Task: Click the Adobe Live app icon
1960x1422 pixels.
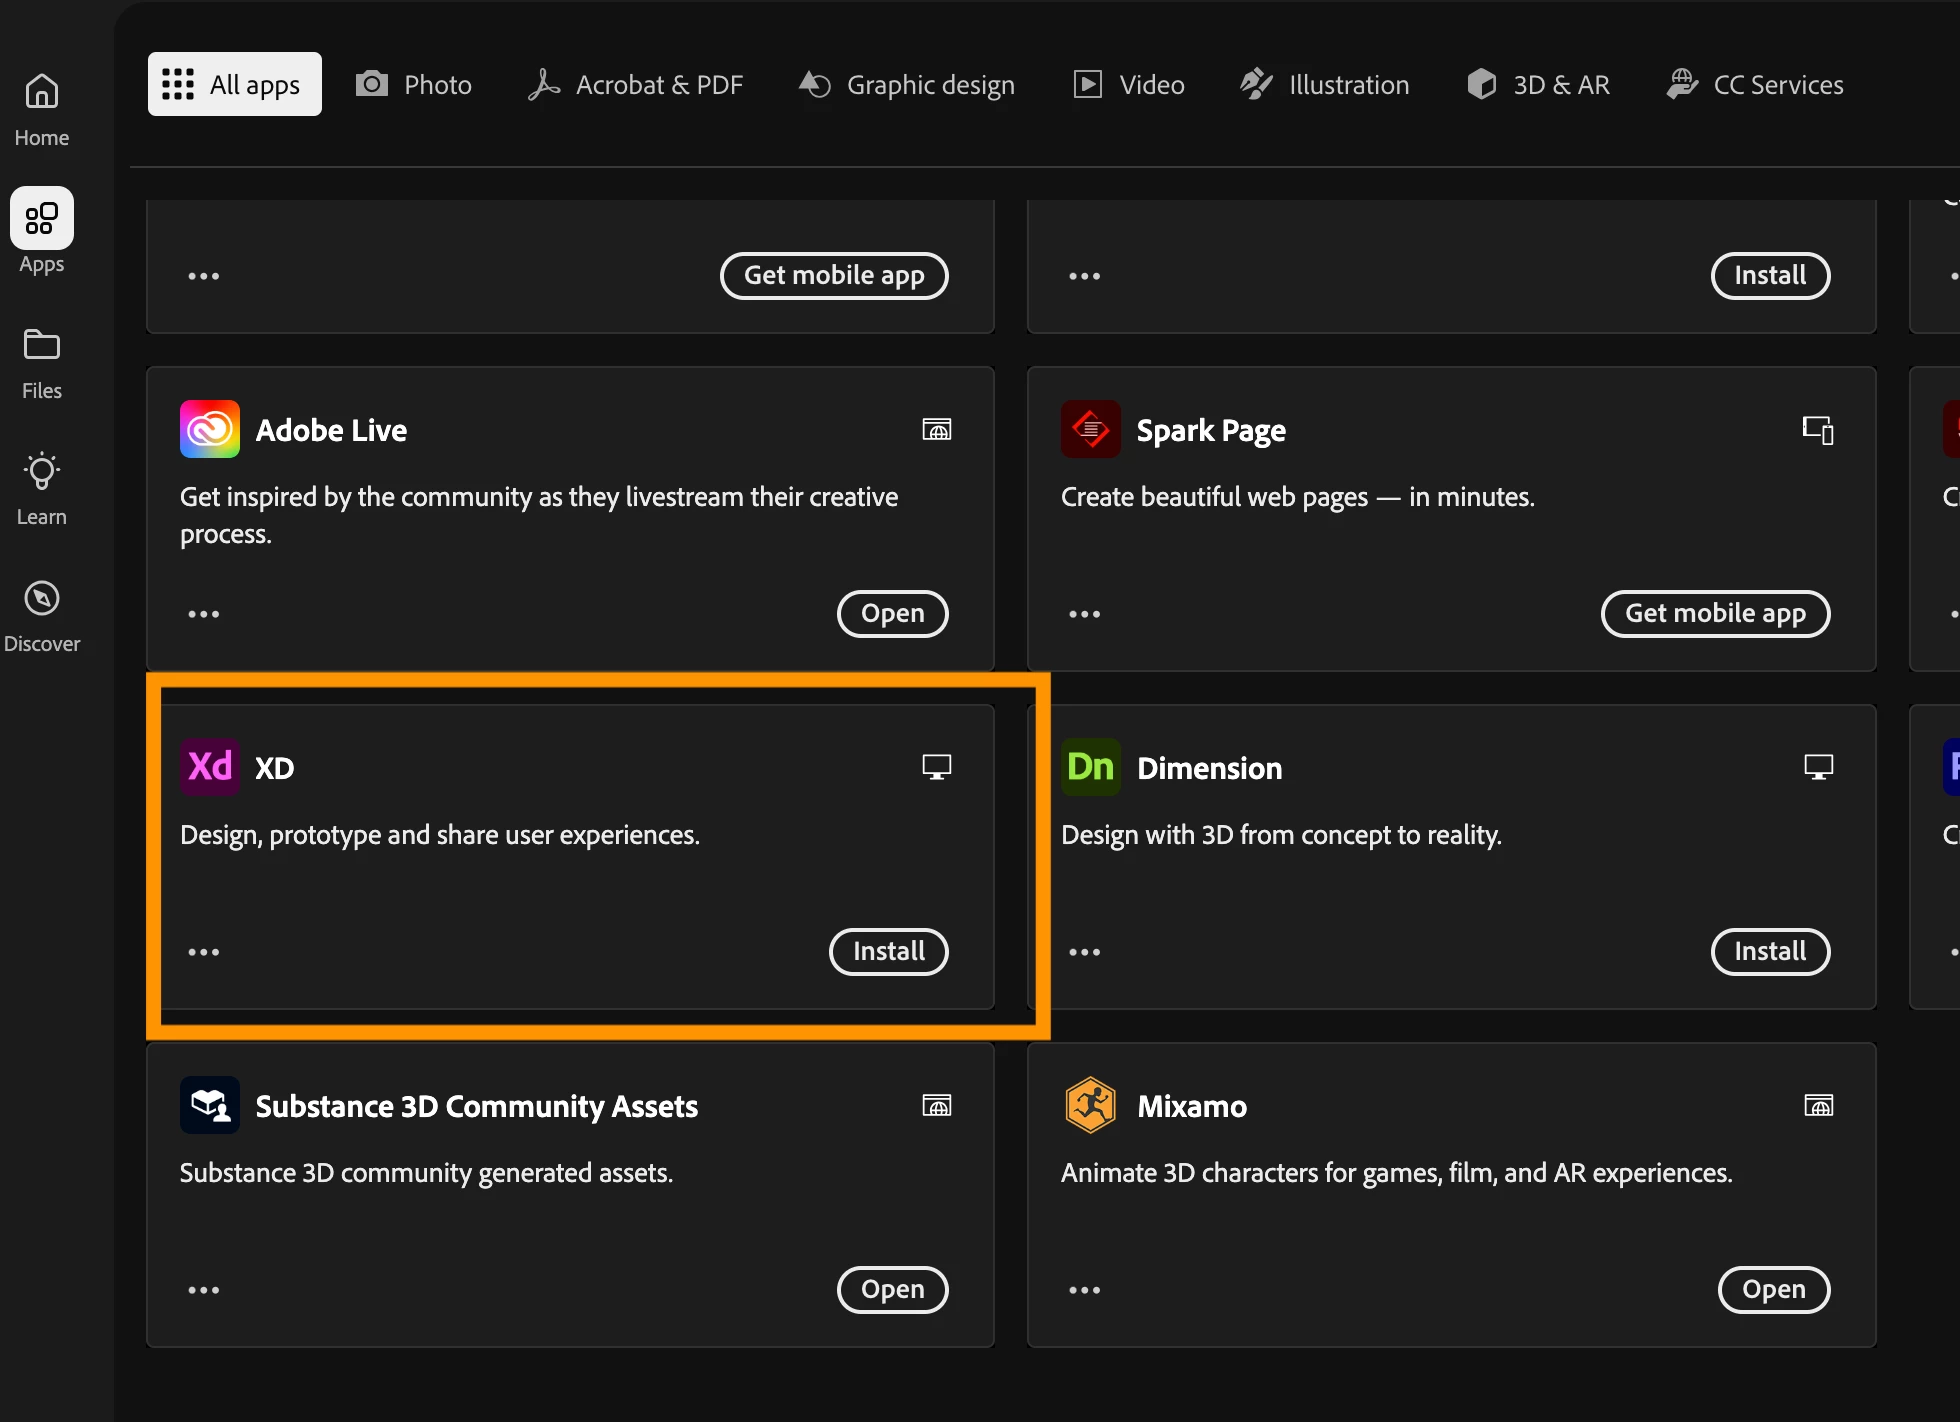Action: click(x=209, y=429)
